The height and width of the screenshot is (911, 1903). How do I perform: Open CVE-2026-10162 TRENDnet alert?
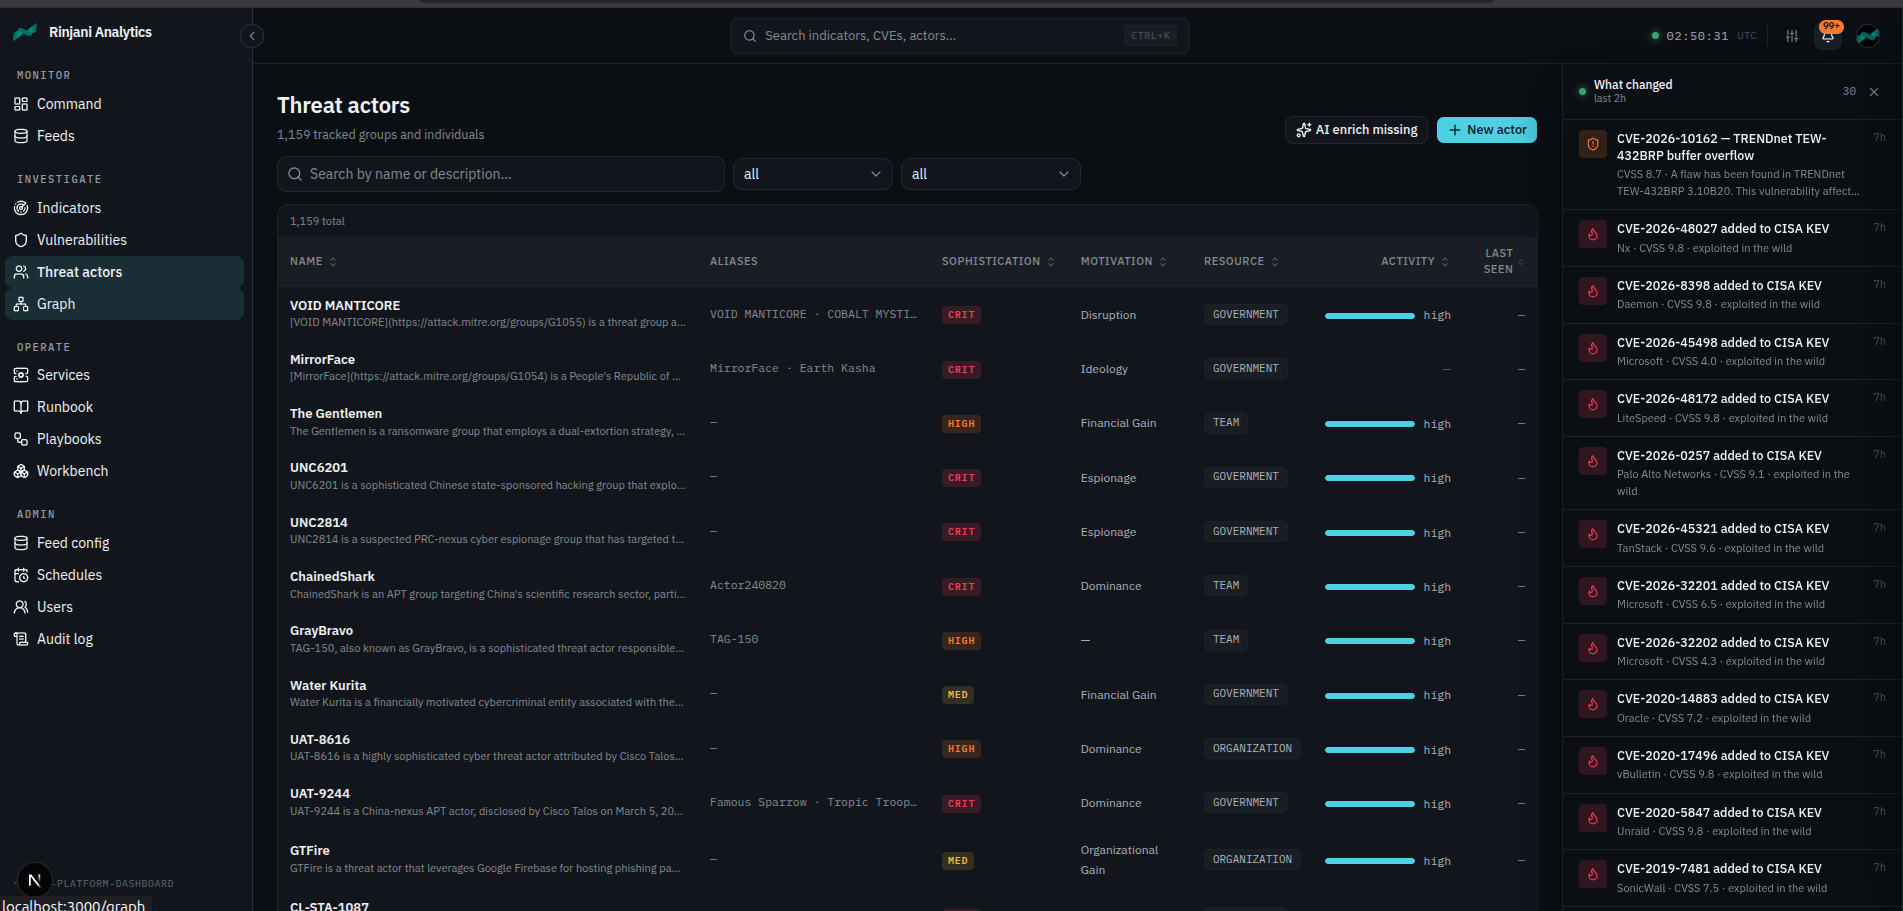pos(1732,165)
